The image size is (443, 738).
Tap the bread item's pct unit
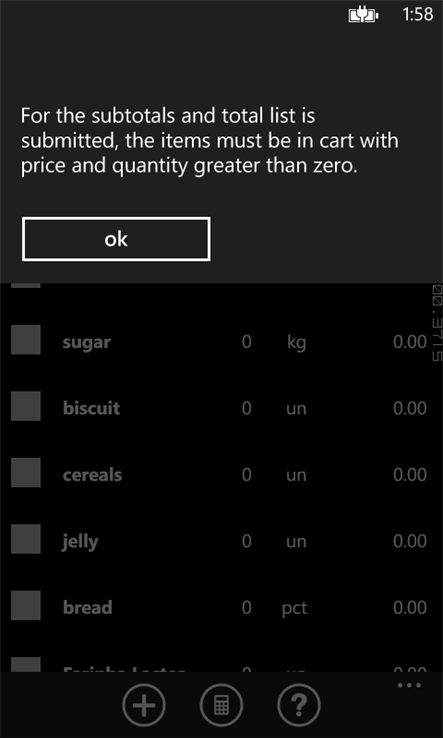[294, 609]
